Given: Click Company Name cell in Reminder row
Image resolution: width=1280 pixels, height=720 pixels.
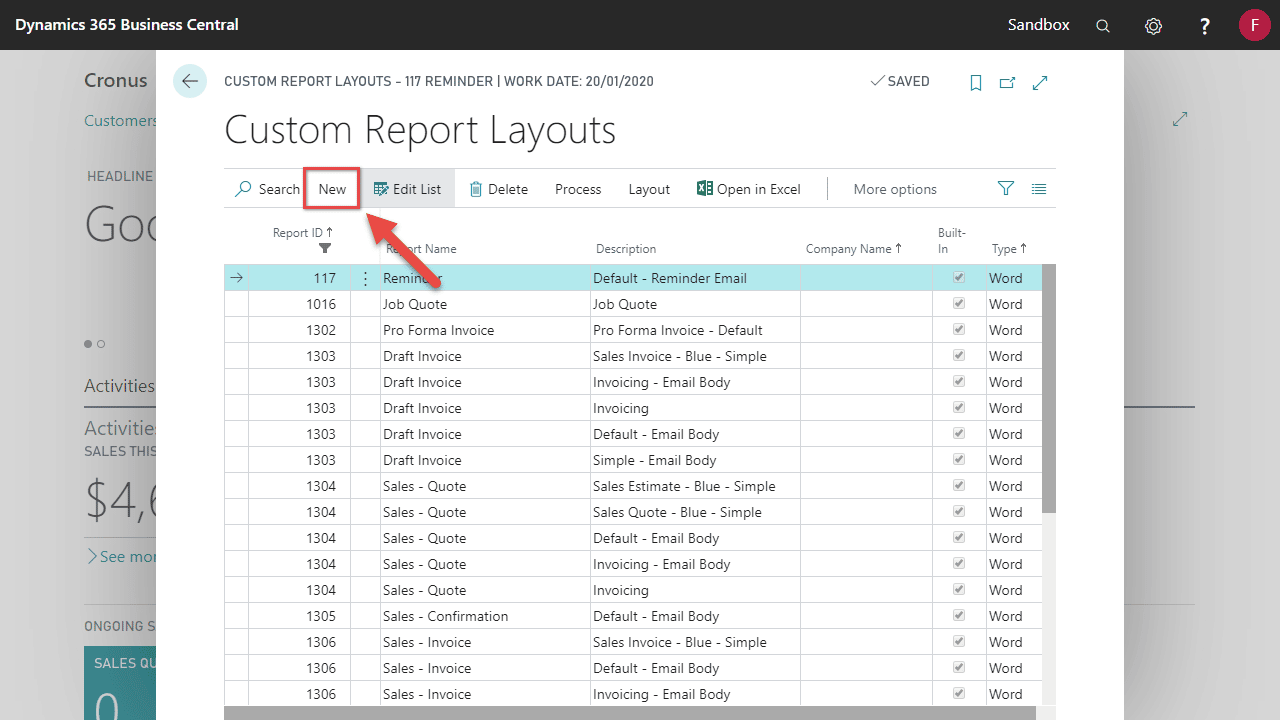Looking at the screenshot, I should 866,278.
